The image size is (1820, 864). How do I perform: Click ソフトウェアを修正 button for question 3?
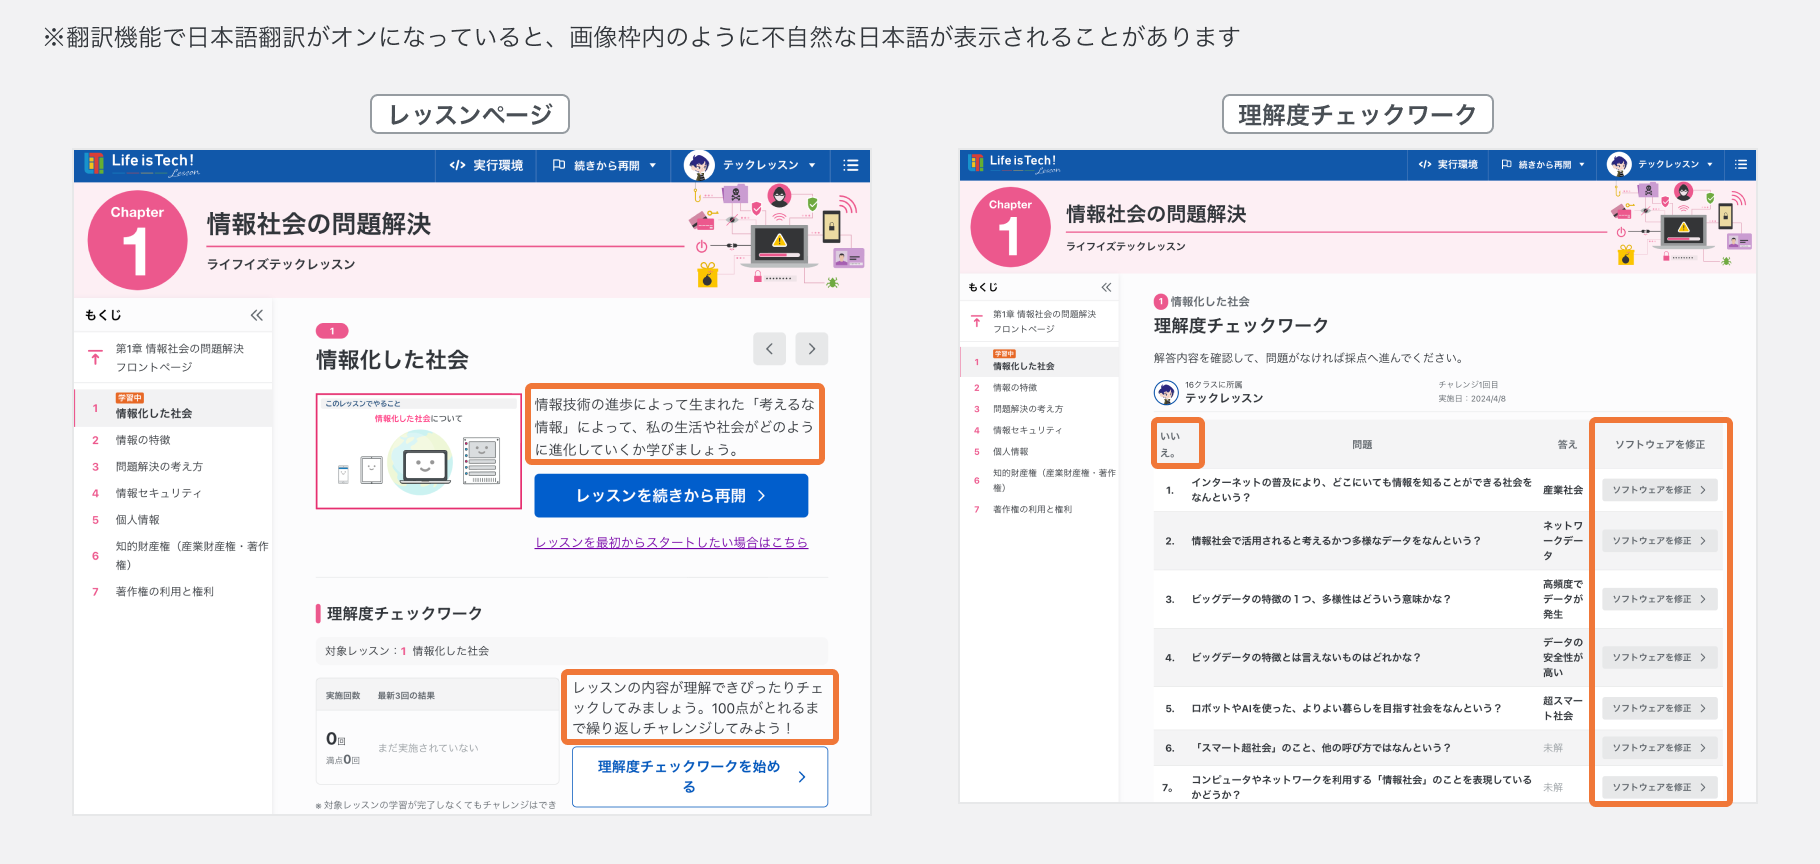coord(1660,599)
